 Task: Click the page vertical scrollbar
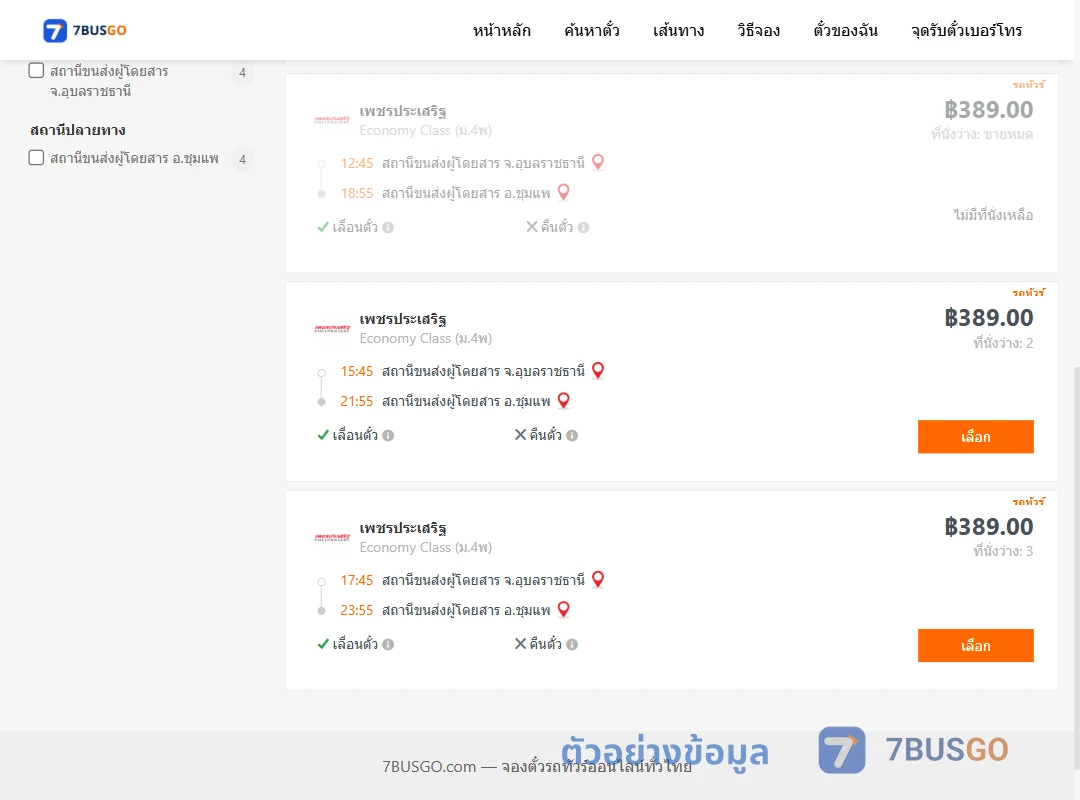[x=1076, y=568]
